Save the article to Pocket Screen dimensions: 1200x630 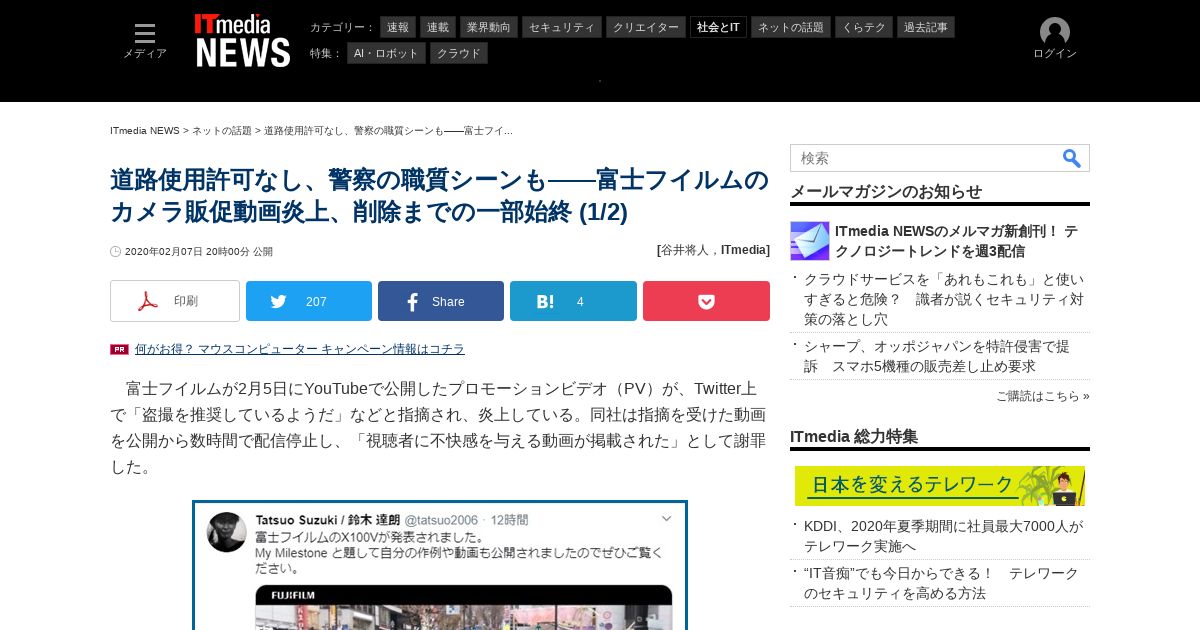tap(706, 301)
